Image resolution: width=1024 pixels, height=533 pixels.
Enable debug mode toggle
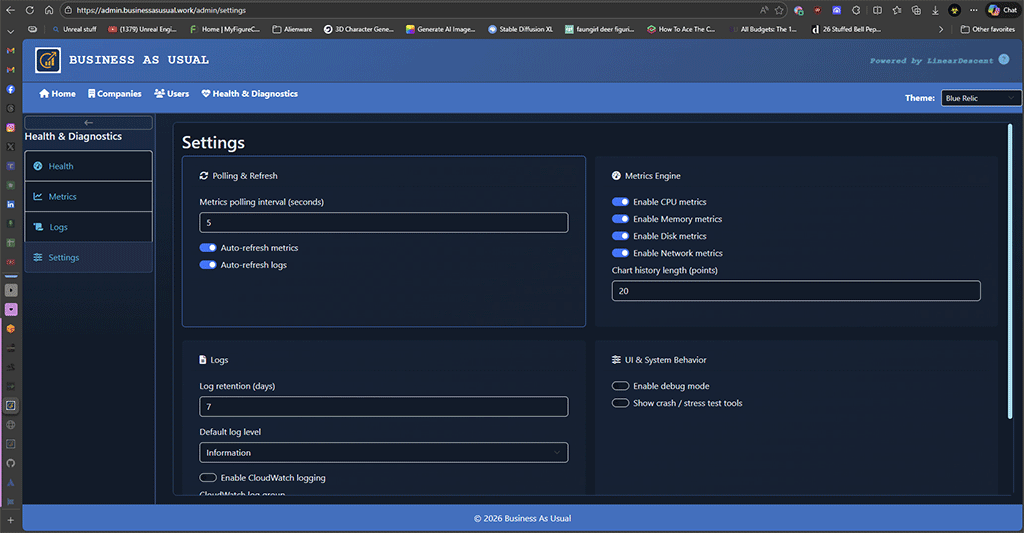[x=621, y=386]
